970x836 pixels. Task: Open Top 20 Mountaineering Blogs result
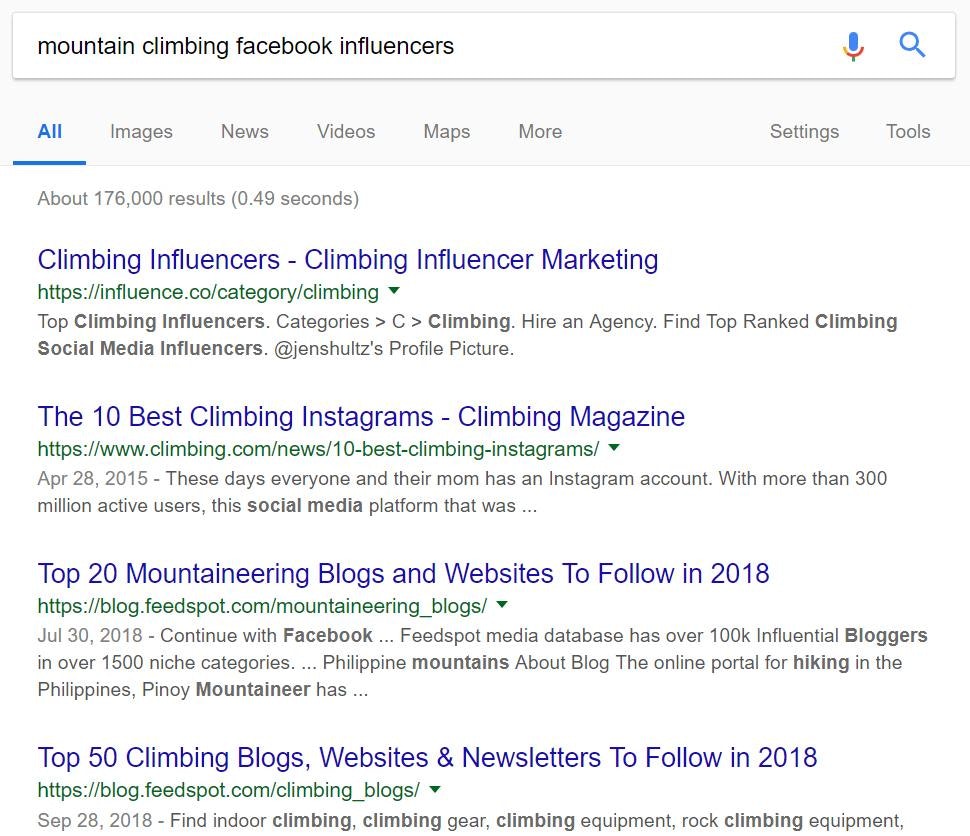pyautogui.click(x=403, y=574)
